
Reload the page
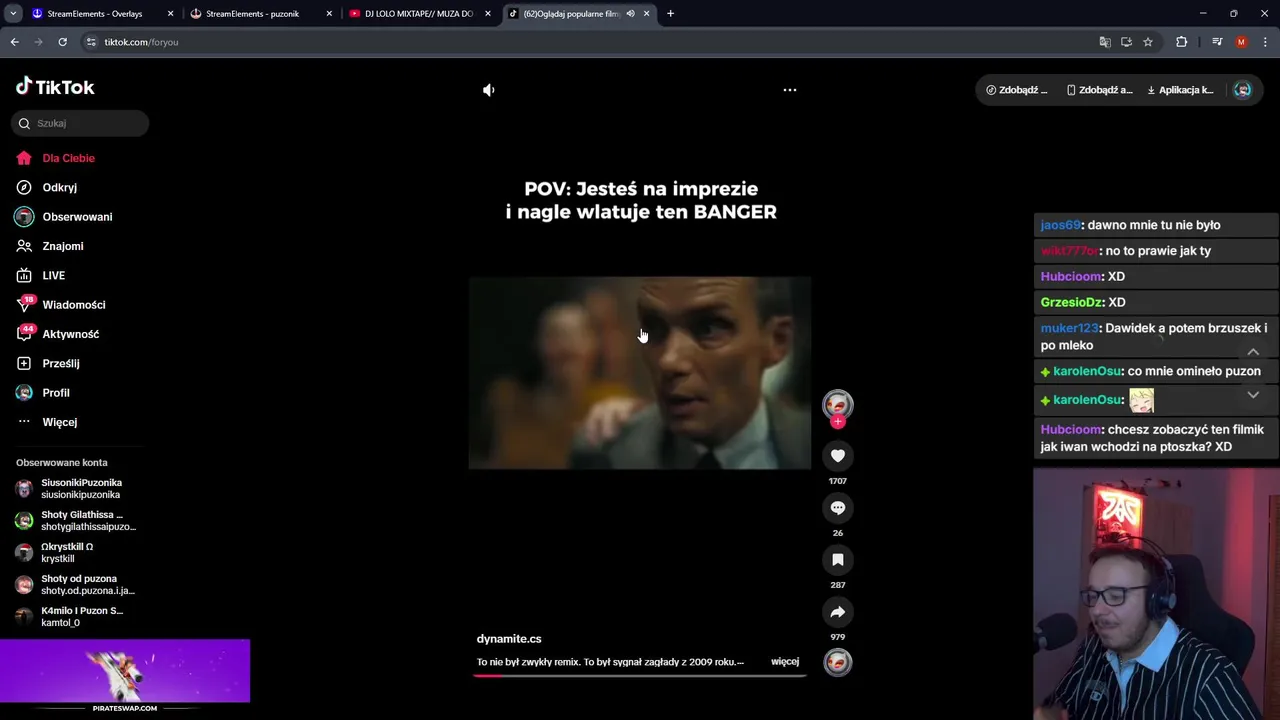coord(62,42)
